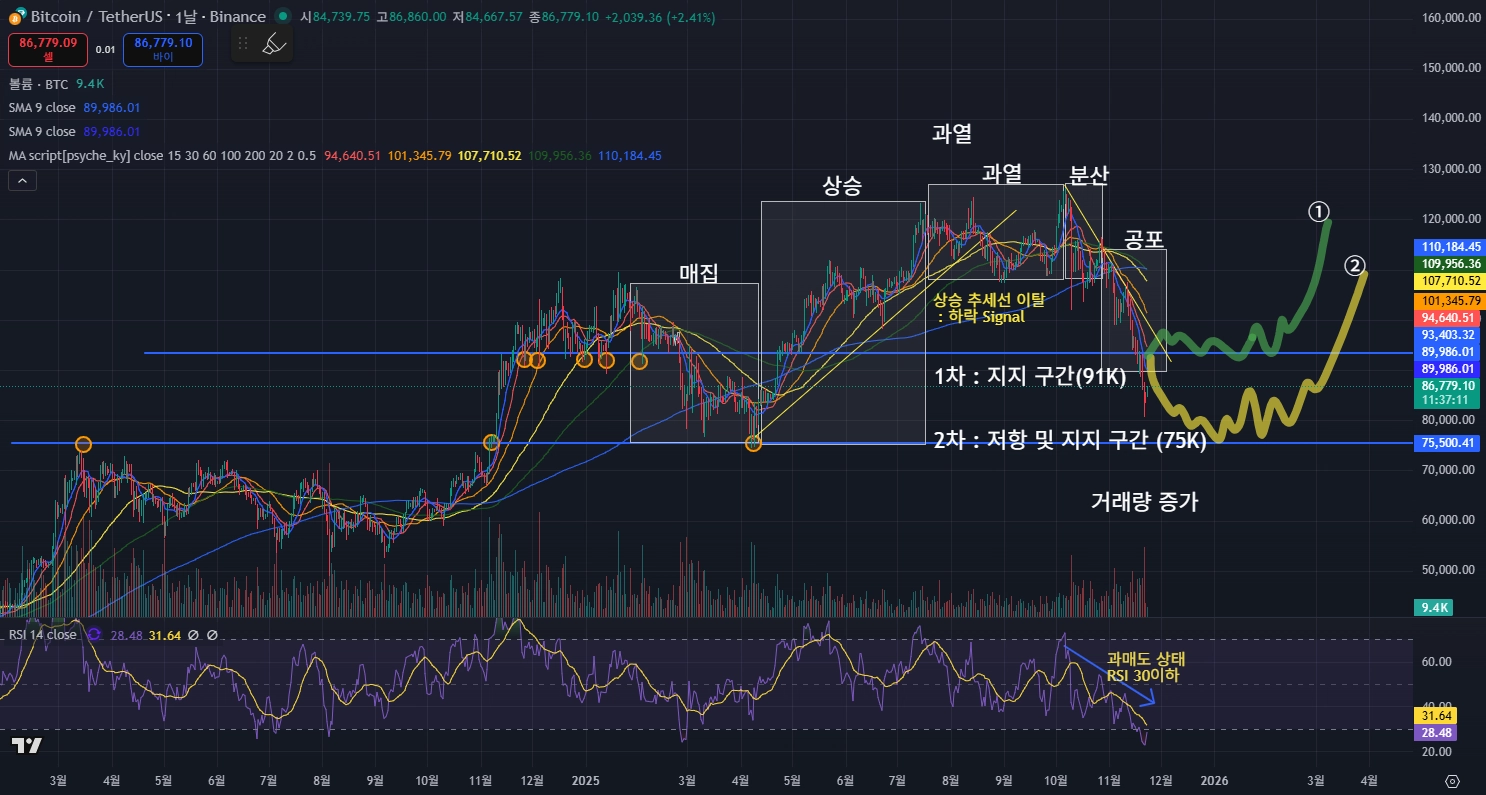
Task: Click the 101,345.79 value in MA legend
Action: coord(419,155)
